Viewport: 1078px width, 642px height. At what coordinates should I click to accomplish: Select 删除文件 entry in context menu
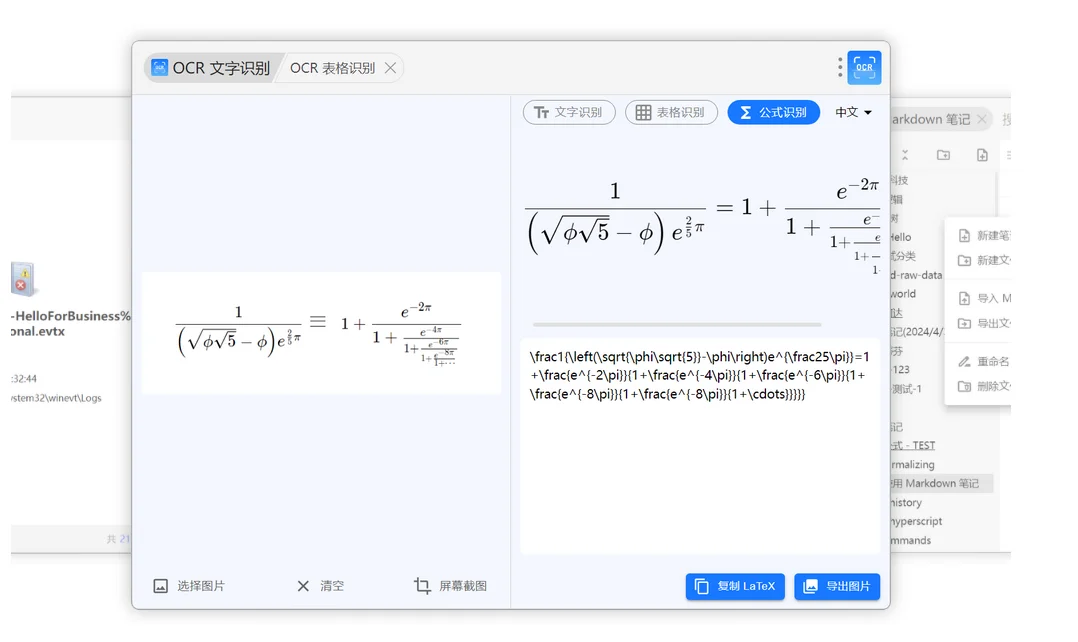coord(984,386)
